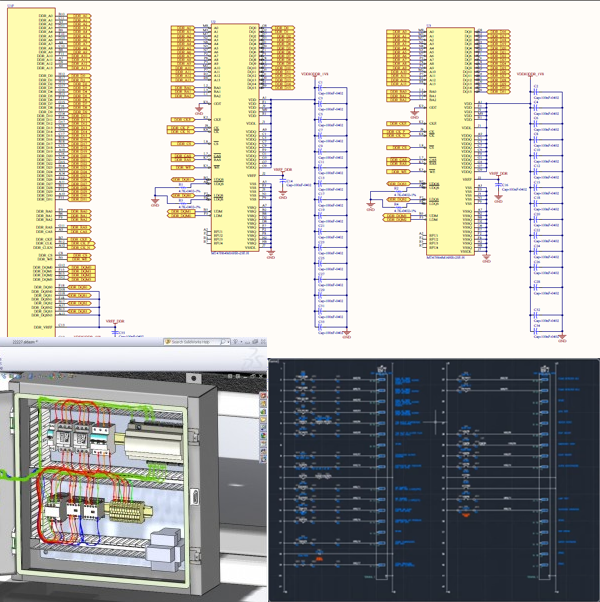Open the View Palette task pane tab

tap(263, 427)
